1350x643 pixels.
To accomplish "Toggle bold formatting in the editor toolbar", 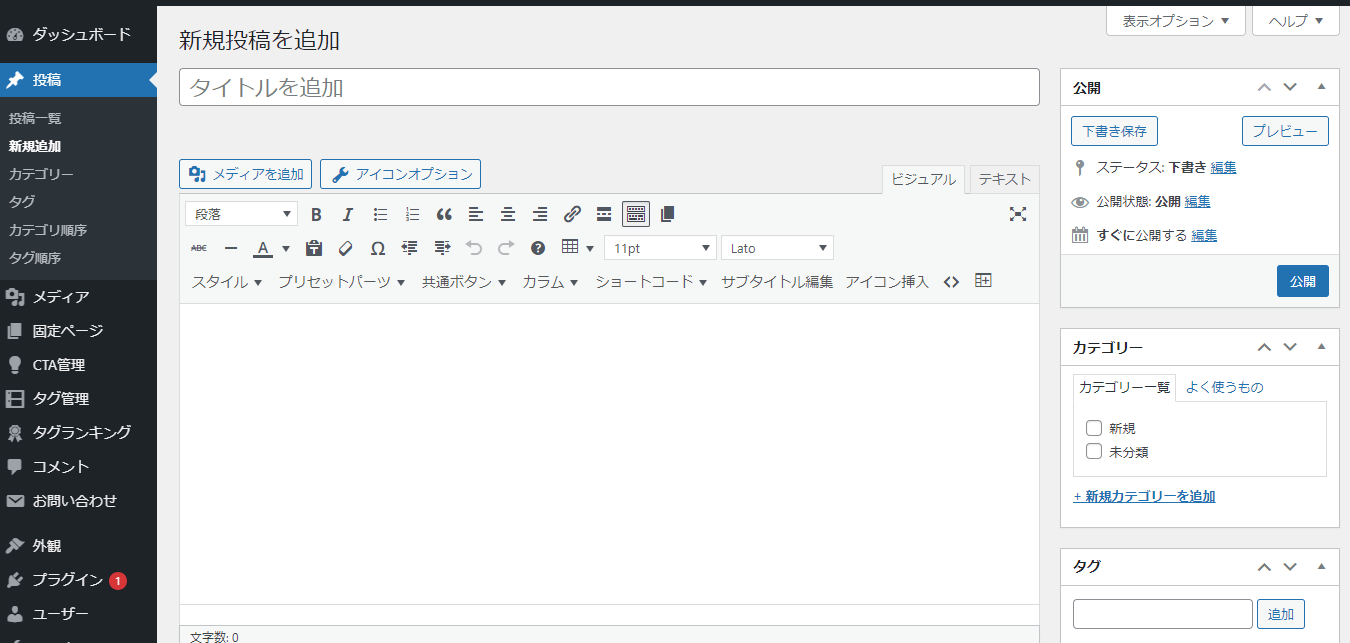I will 316,213.
